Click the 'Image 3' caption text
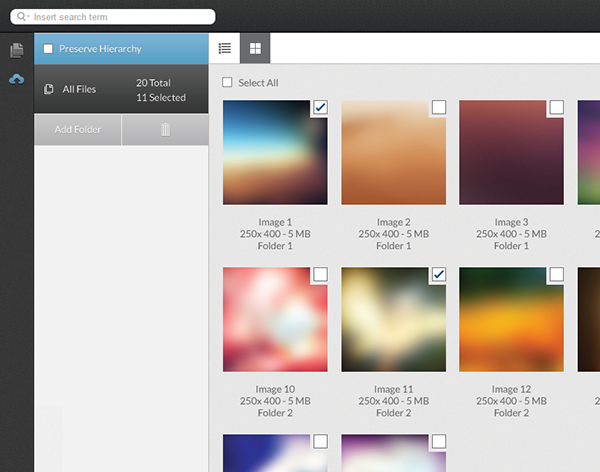The image size is (600, 472). tap(512, 222)
